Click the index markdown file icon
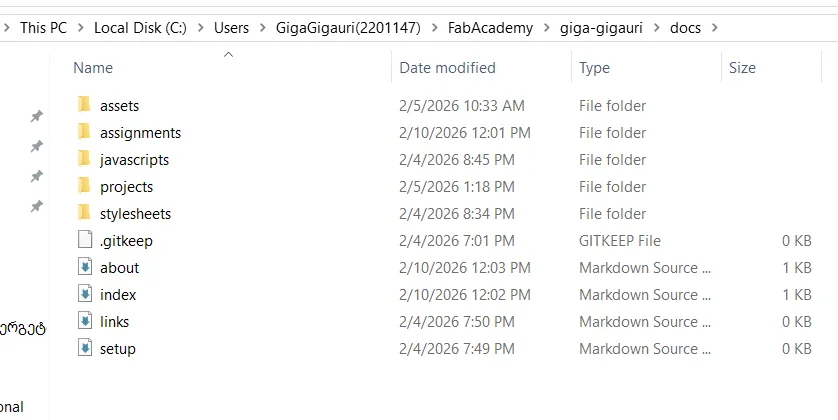 [84, 294]
